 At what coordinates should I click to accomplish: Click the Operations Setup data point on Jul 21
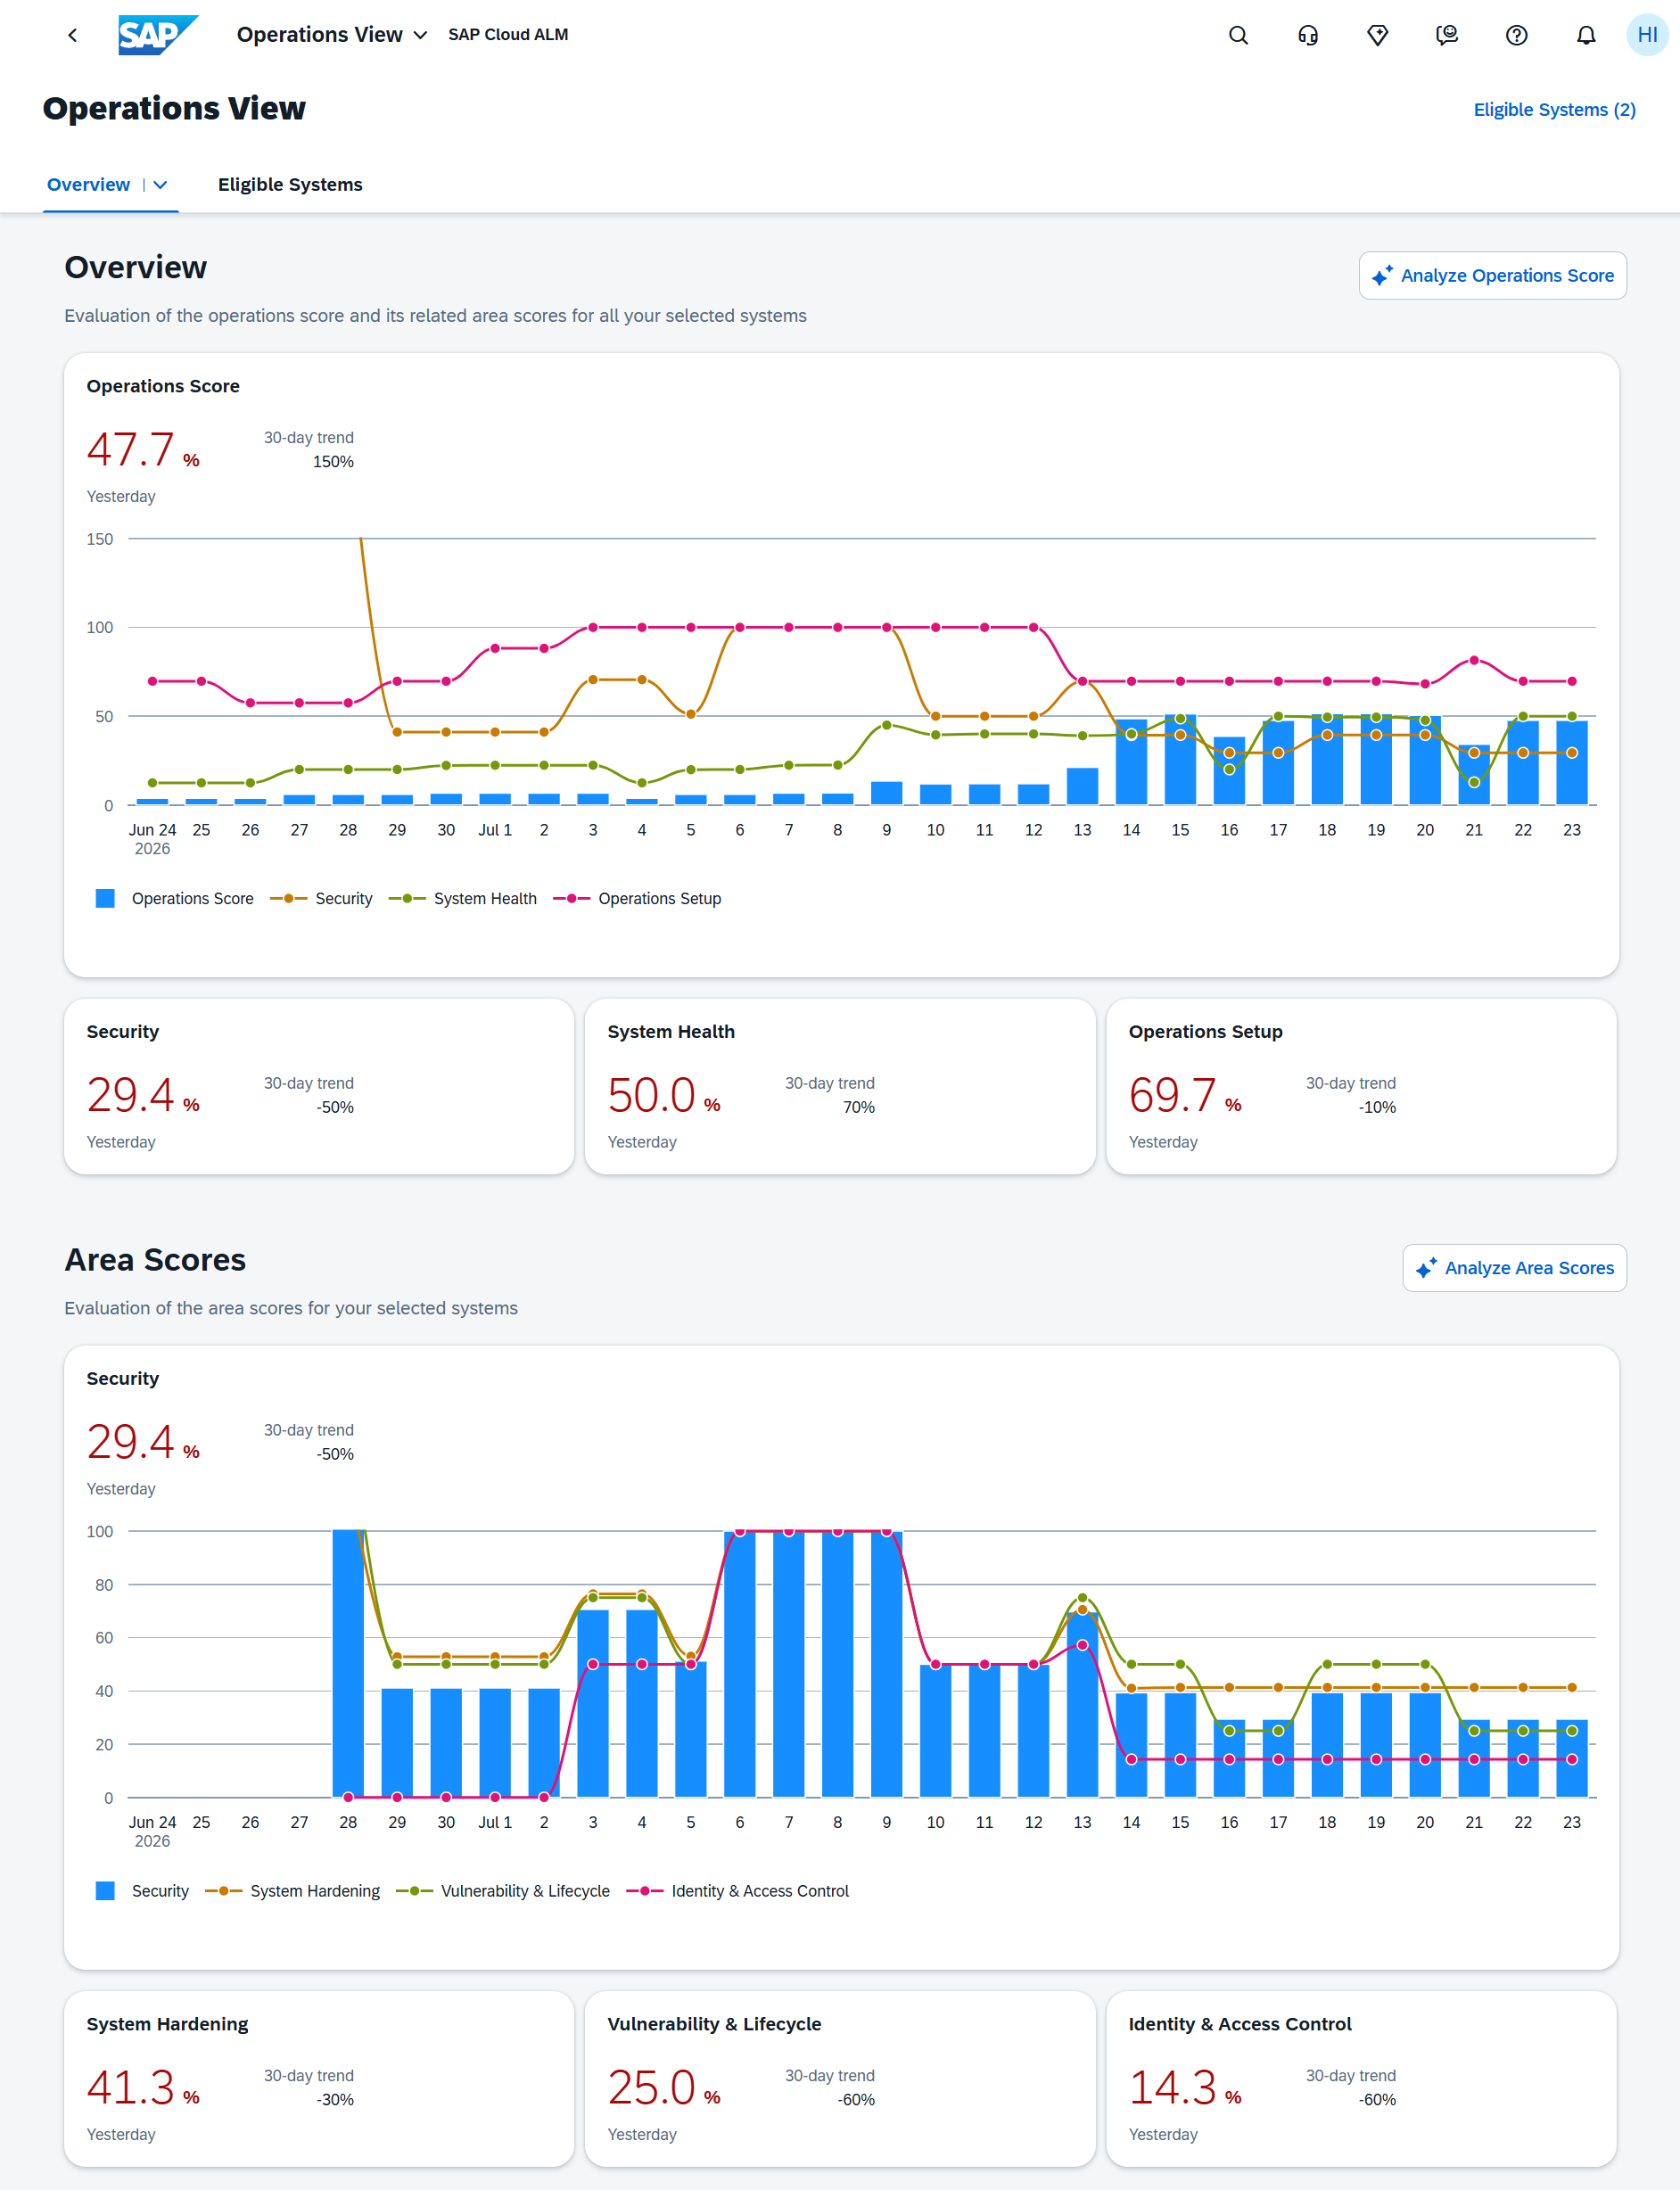point(1474,660)
